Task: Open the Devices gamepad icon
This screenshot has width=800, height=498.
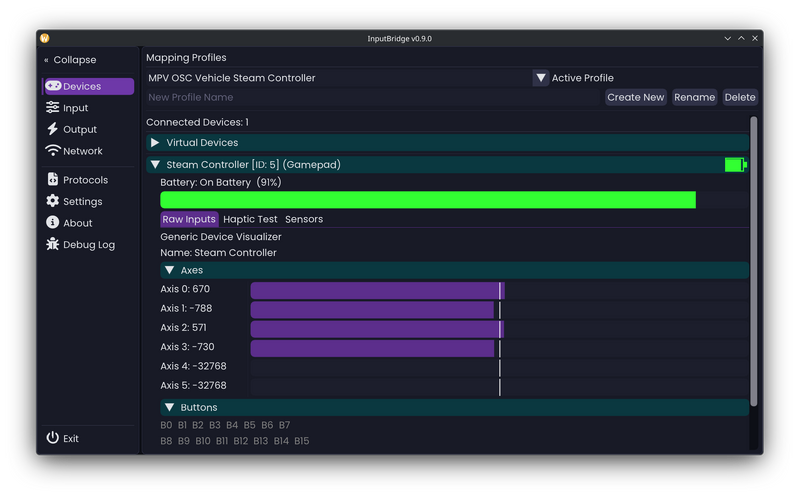Action: (53, 86)
